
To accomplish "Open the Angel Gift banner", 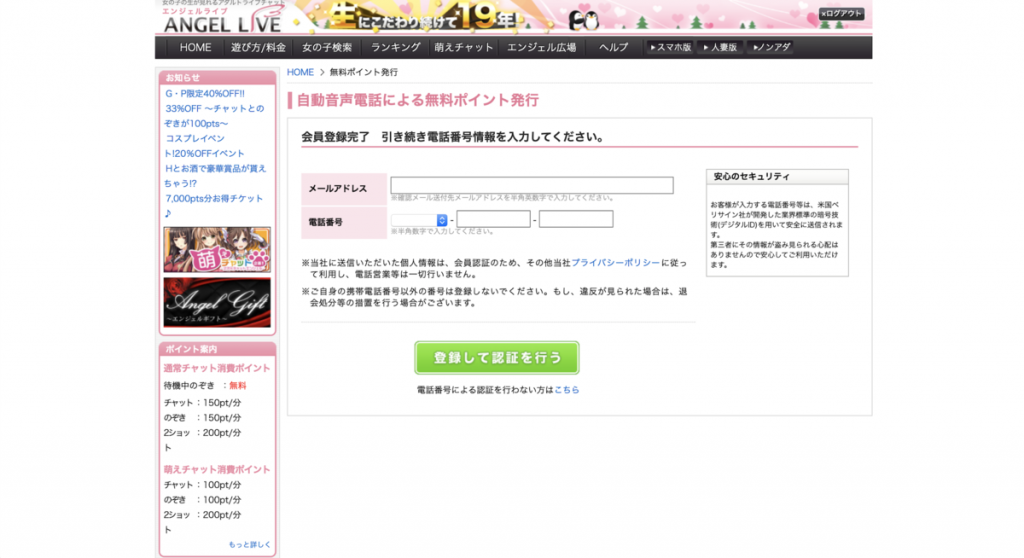I will point(217,302).
